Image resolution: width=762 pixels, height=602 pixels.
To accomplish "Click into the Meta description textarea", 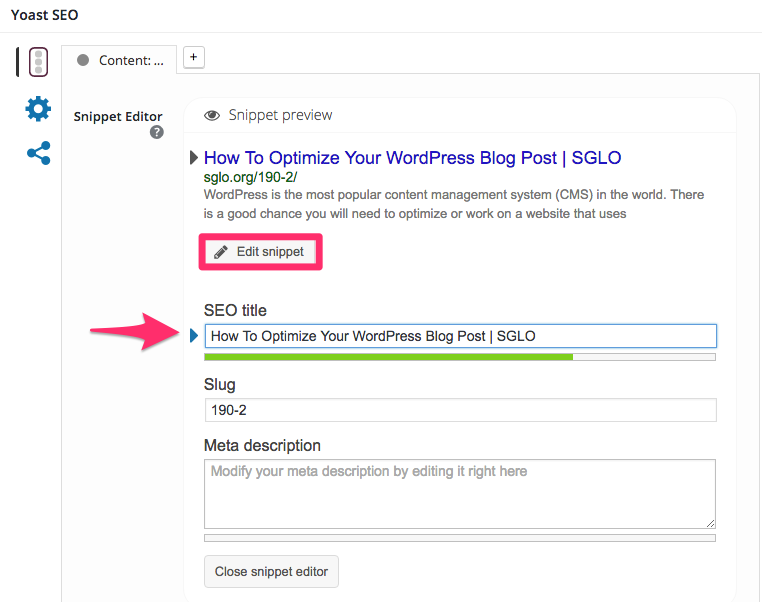I will 460,494.
